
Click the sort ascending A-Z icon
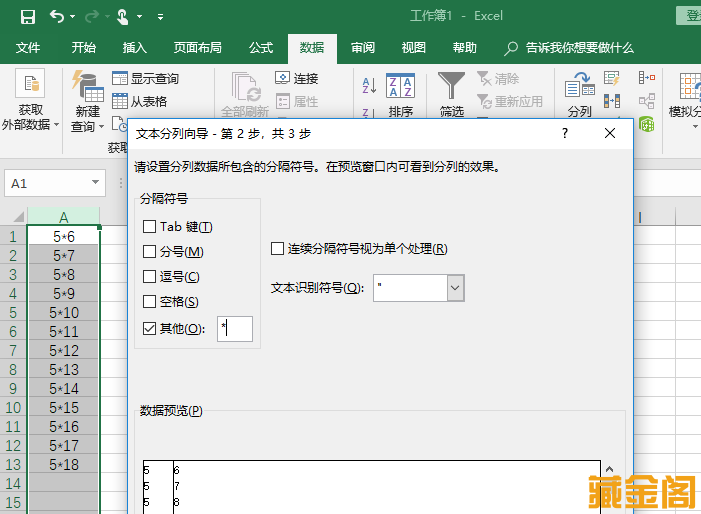(x=369, y=85)
